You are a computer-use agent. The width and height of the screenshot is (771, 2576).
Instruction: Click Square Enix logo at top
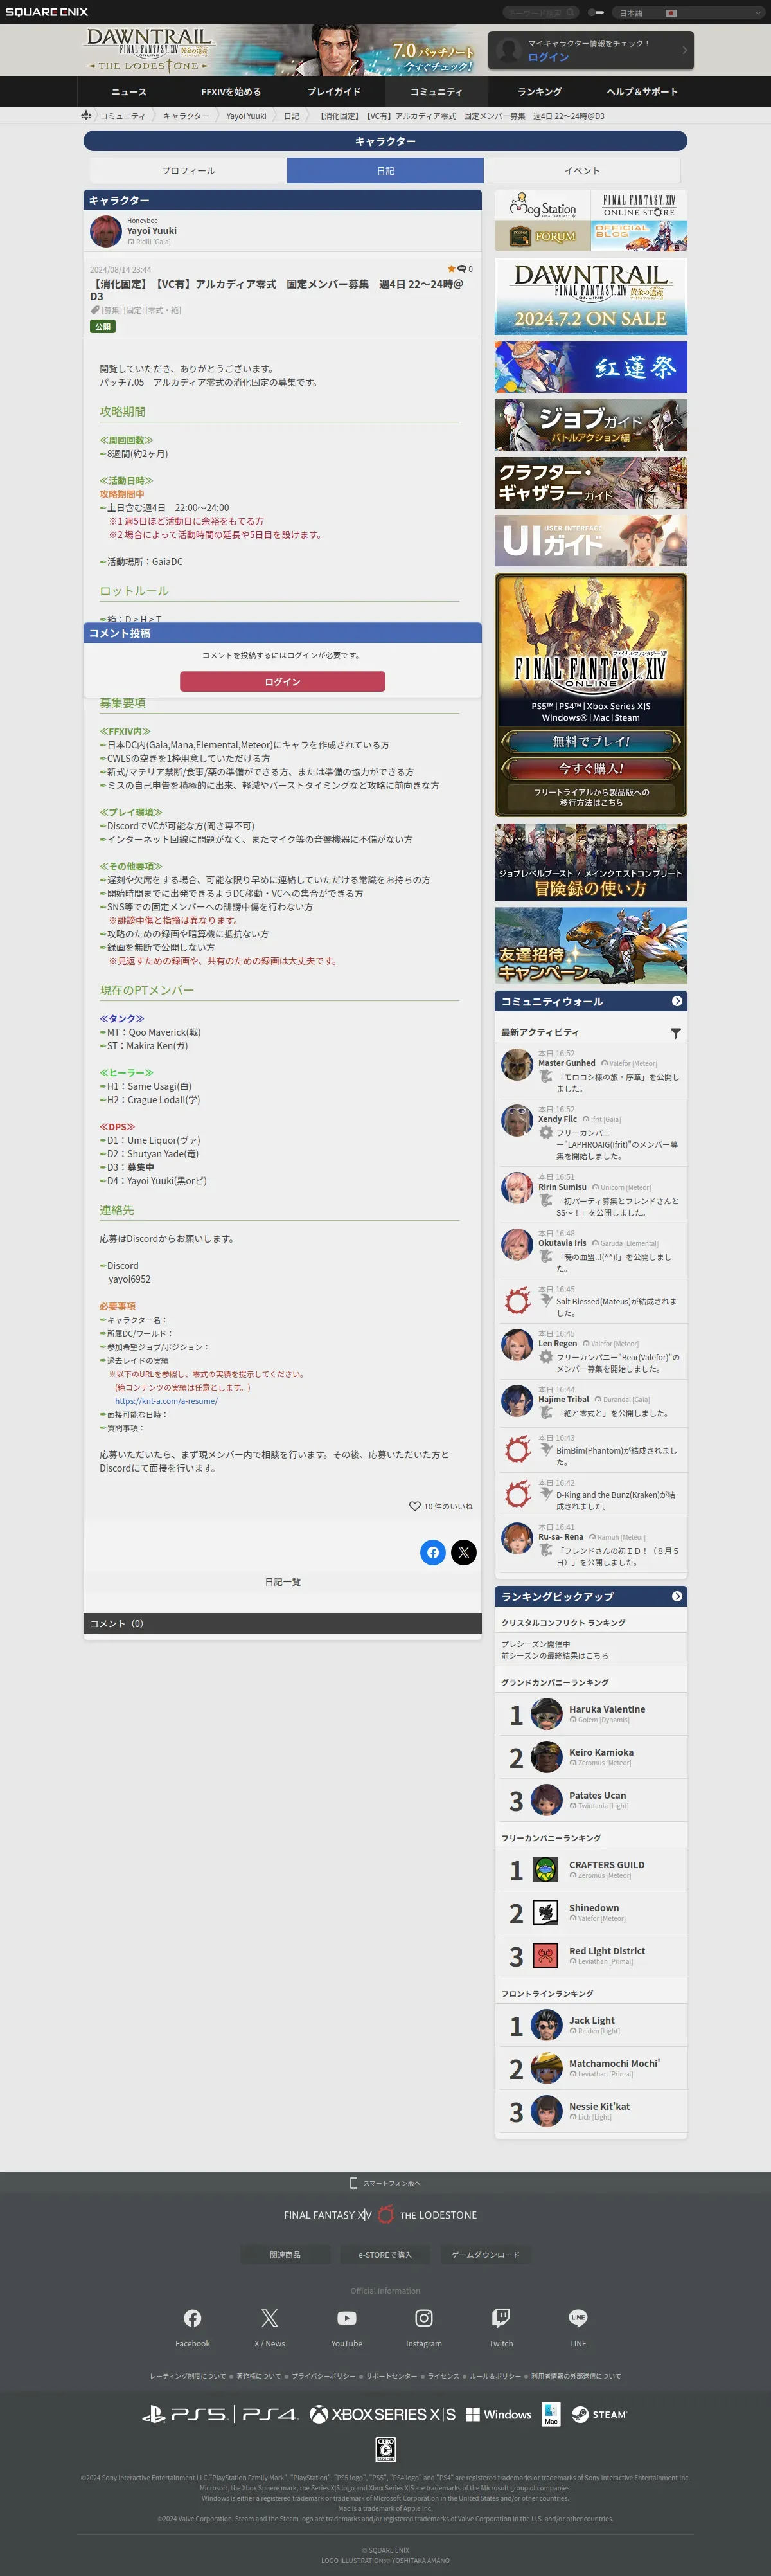46,12
